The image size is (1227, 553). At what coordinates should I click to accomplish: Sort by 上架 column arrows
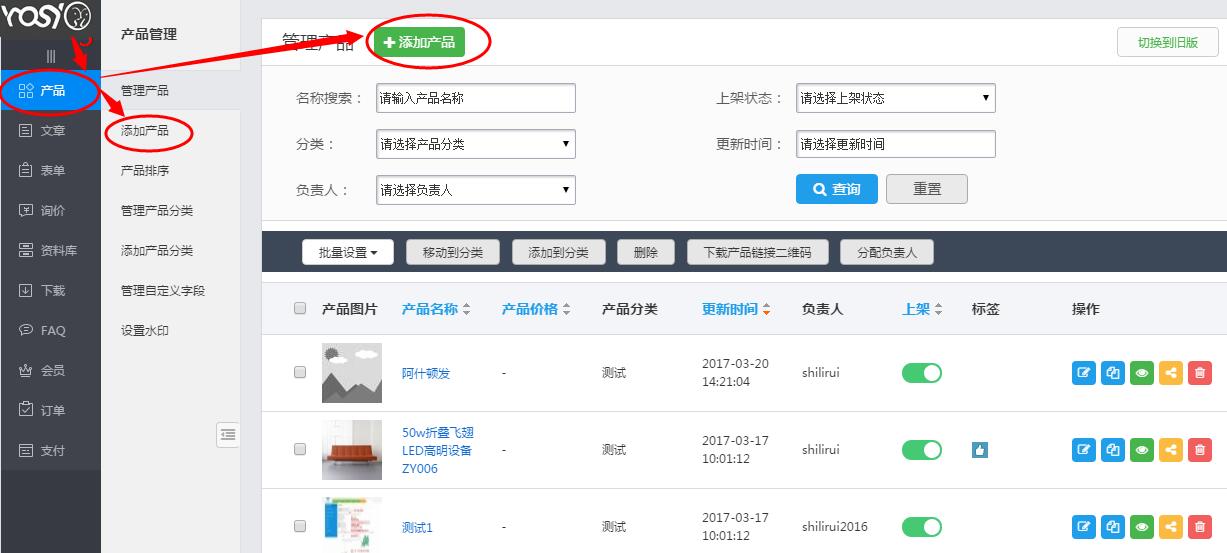938,310
